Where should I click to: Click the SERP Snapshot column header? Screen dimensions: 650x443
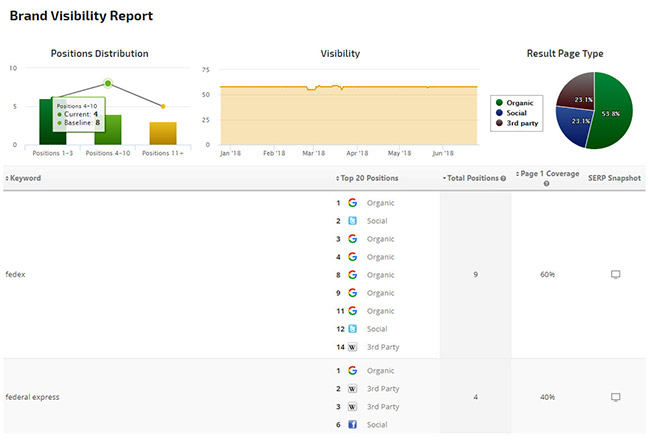tap(614, 178)
